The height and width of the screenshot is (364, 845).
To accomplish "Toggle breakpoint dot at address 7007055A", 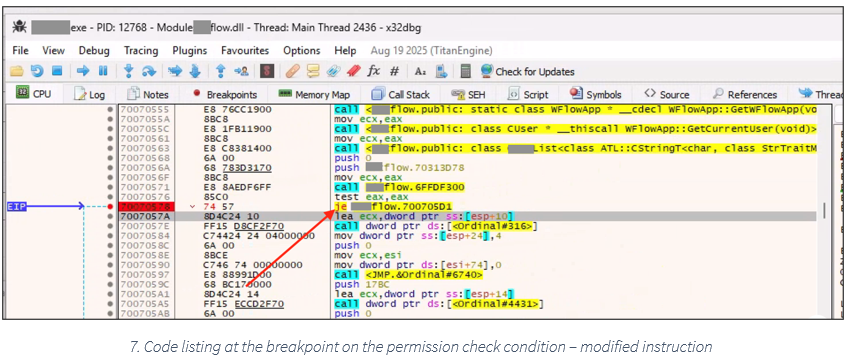I will (x=110, y=119).
